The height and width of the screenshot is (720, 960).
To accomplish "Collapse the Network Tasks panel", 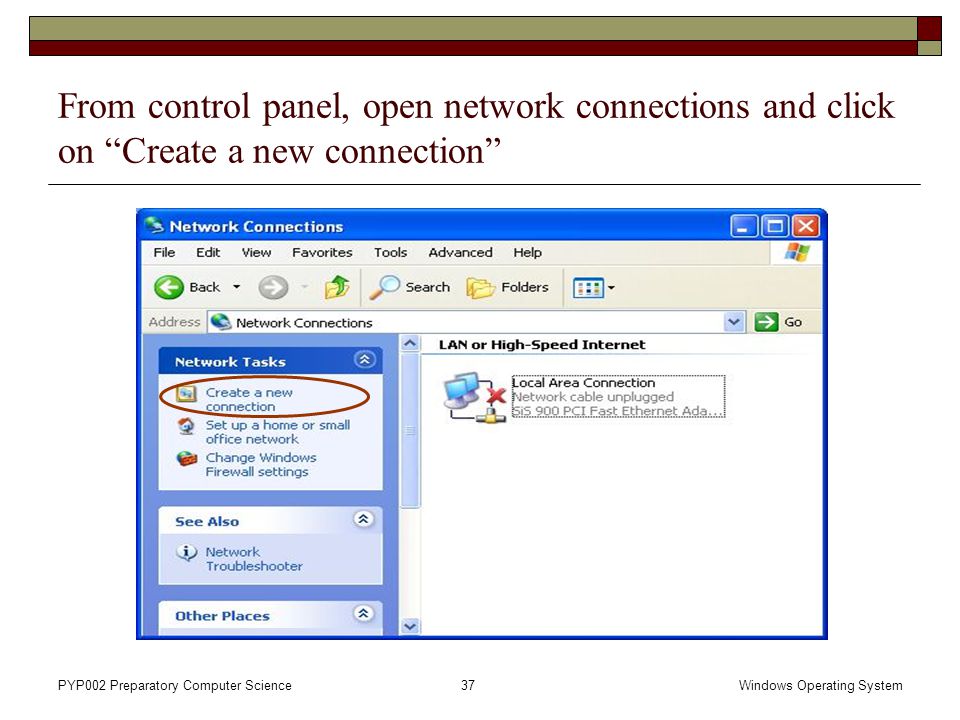I will coord(364,360).
